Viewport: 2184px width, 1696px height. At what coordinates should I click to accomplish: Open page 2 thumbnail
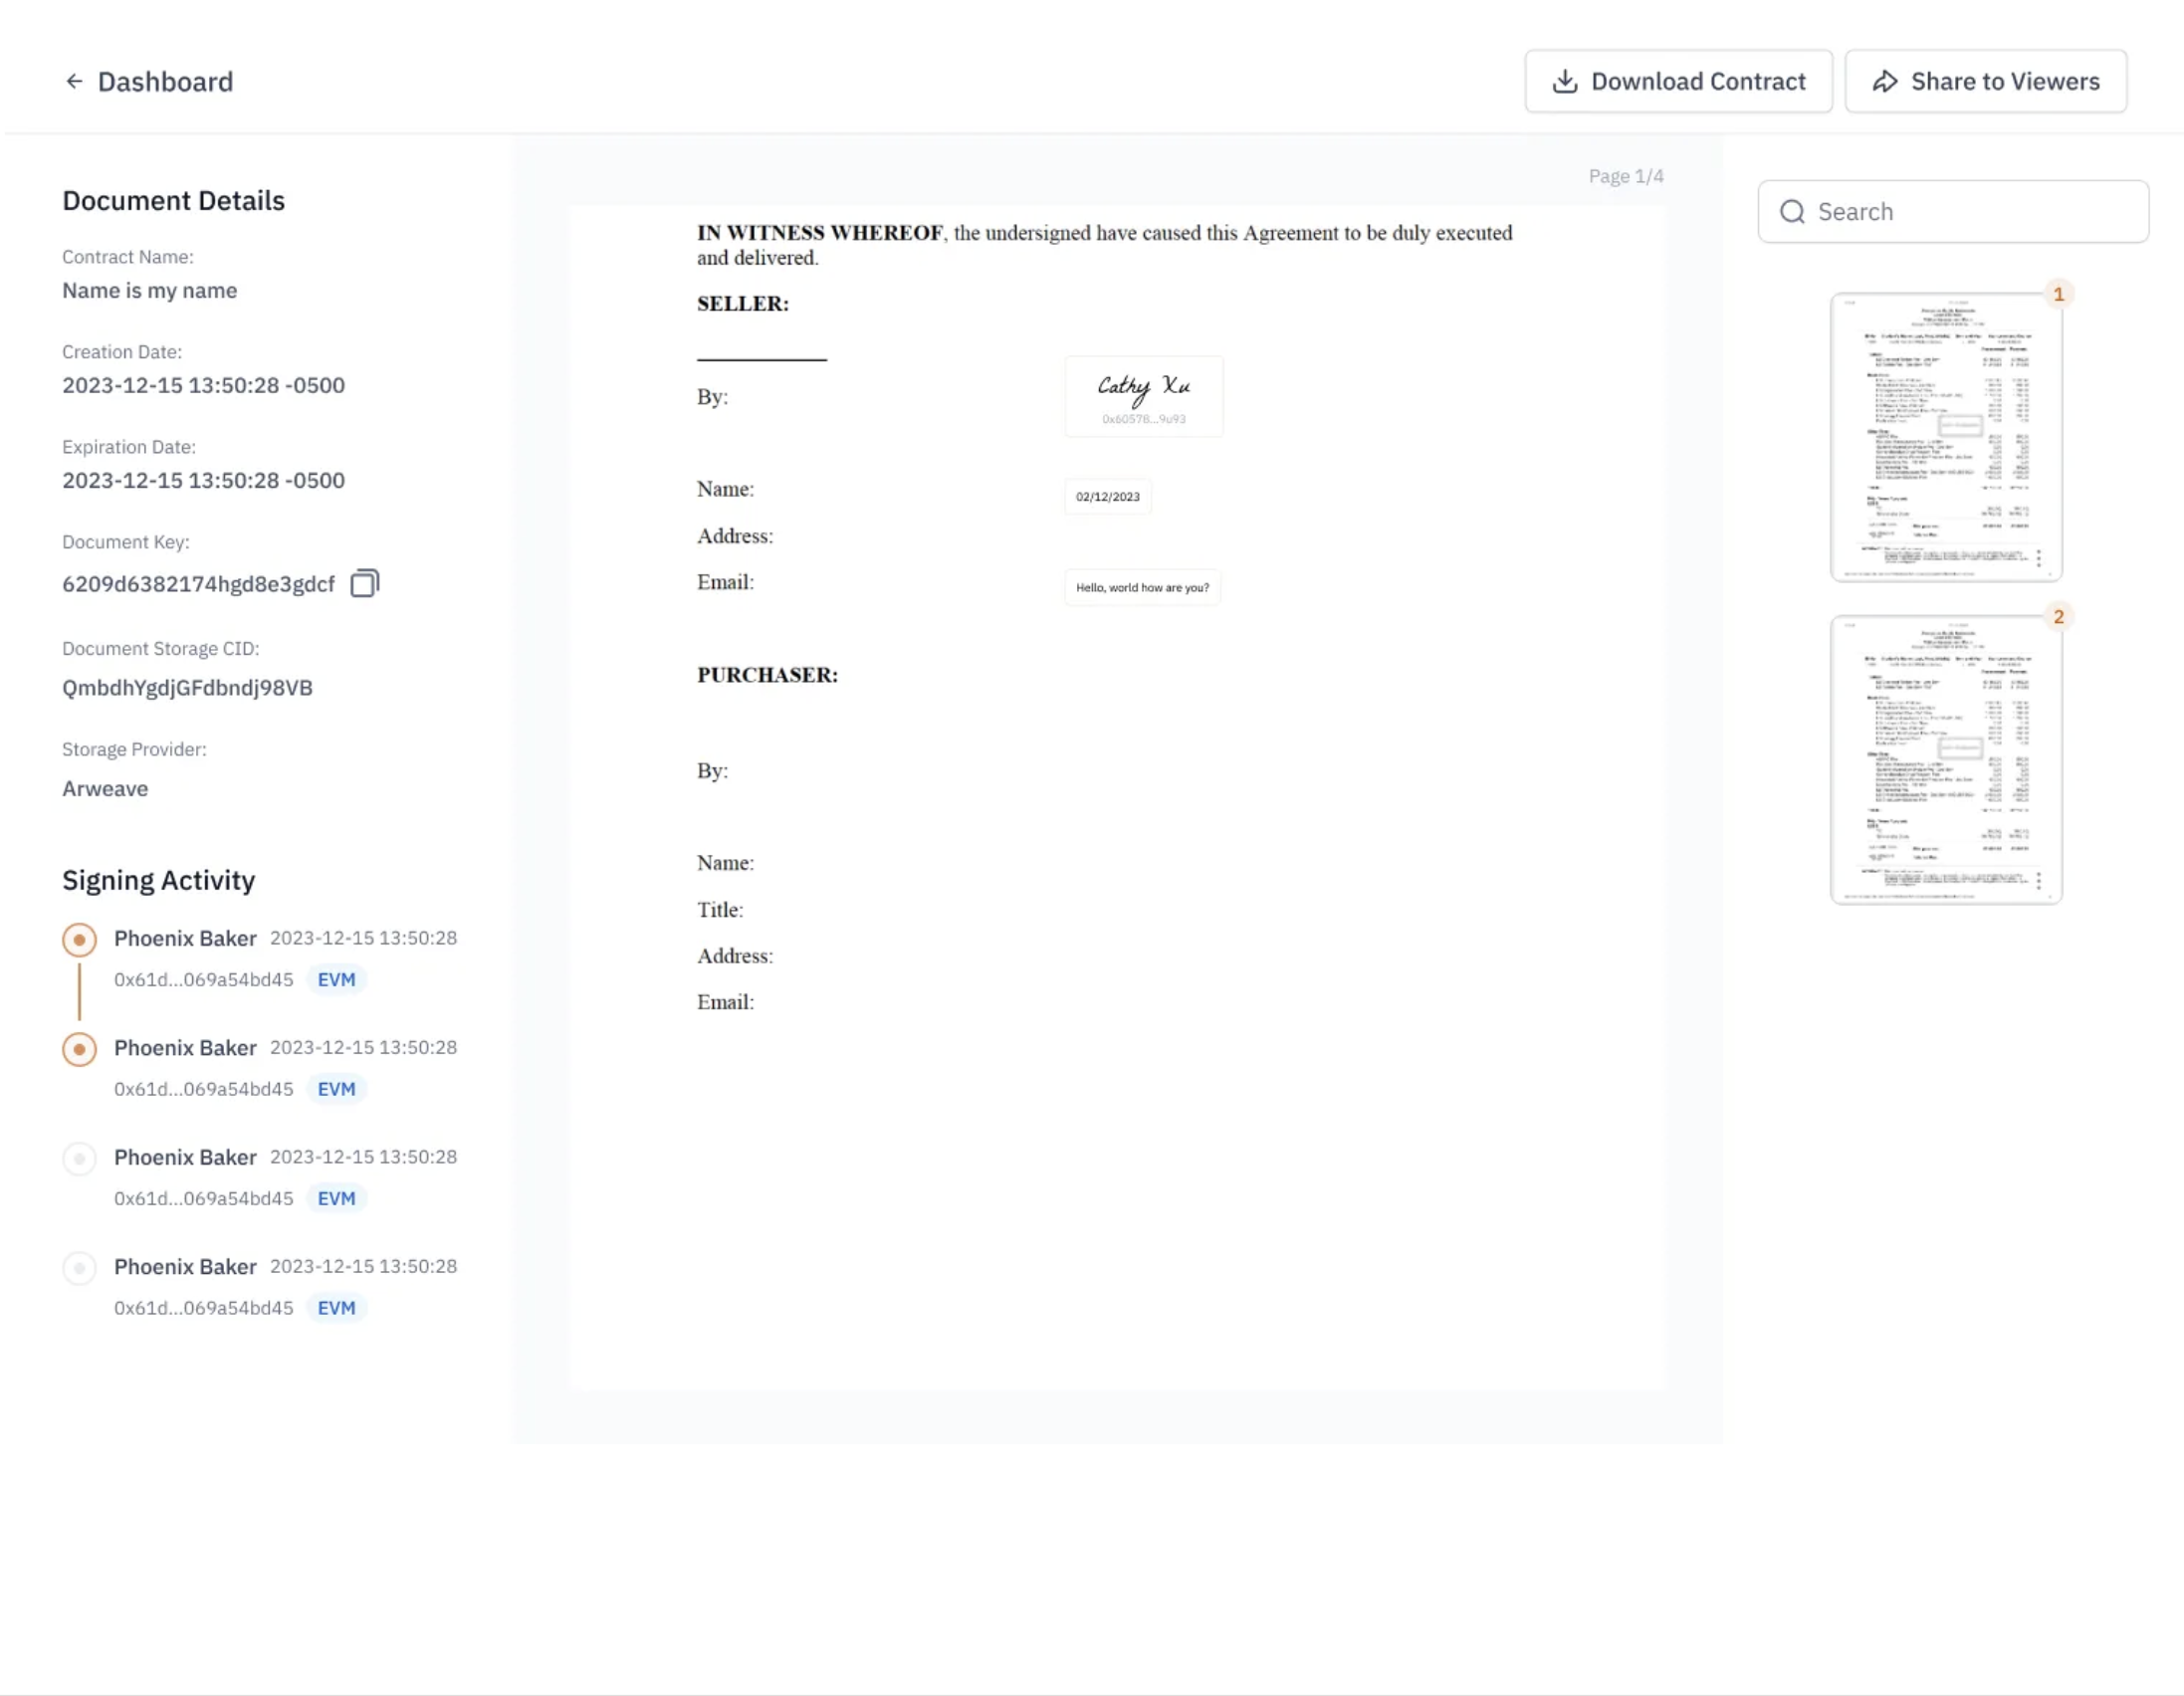(x=1946, y=760)
